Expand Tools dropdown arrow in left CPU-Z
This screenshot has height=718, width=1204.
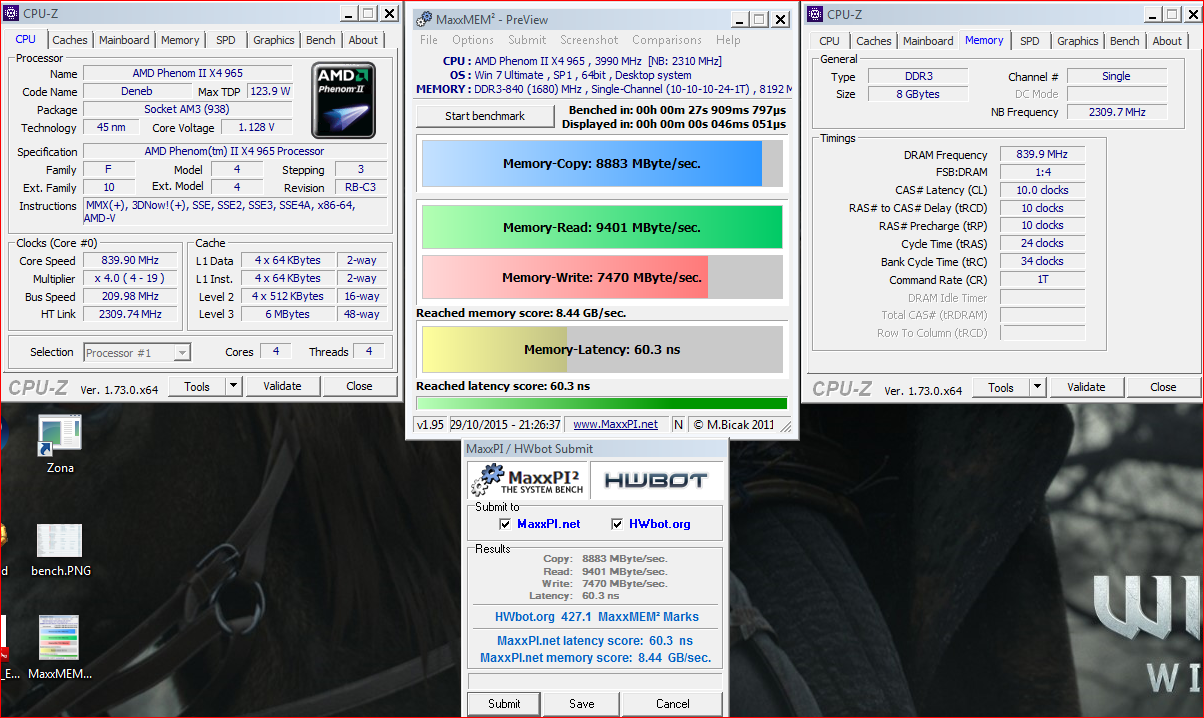point(233,386)
